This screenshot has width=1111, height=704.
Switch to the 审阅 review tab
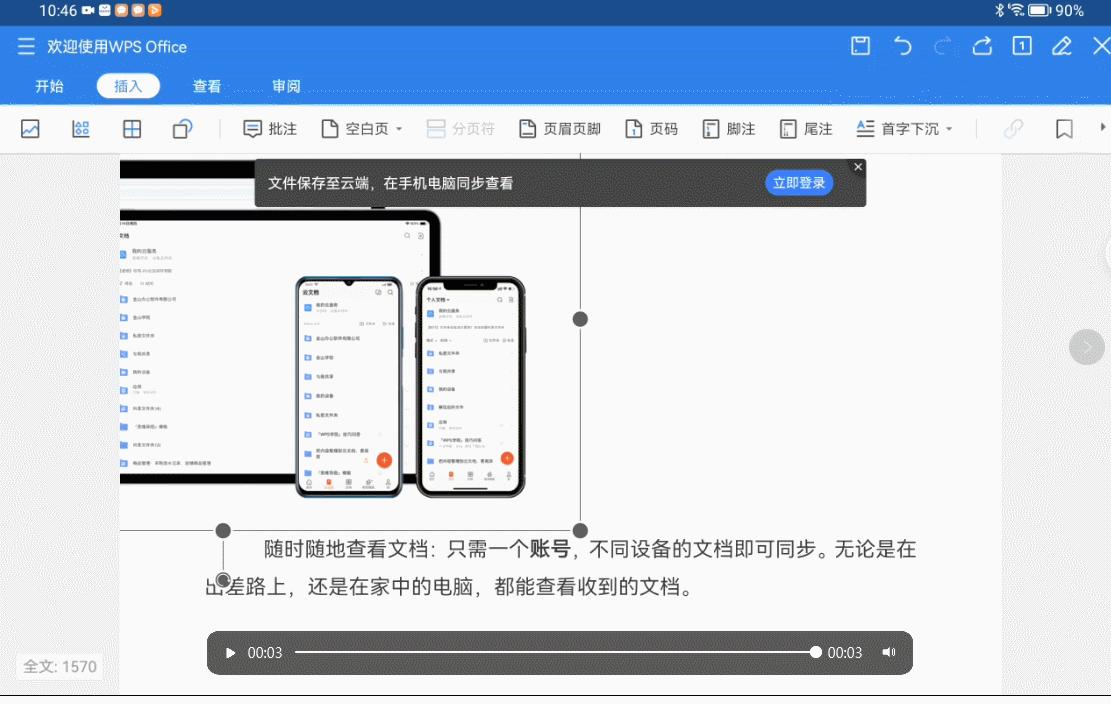point(286,86)
